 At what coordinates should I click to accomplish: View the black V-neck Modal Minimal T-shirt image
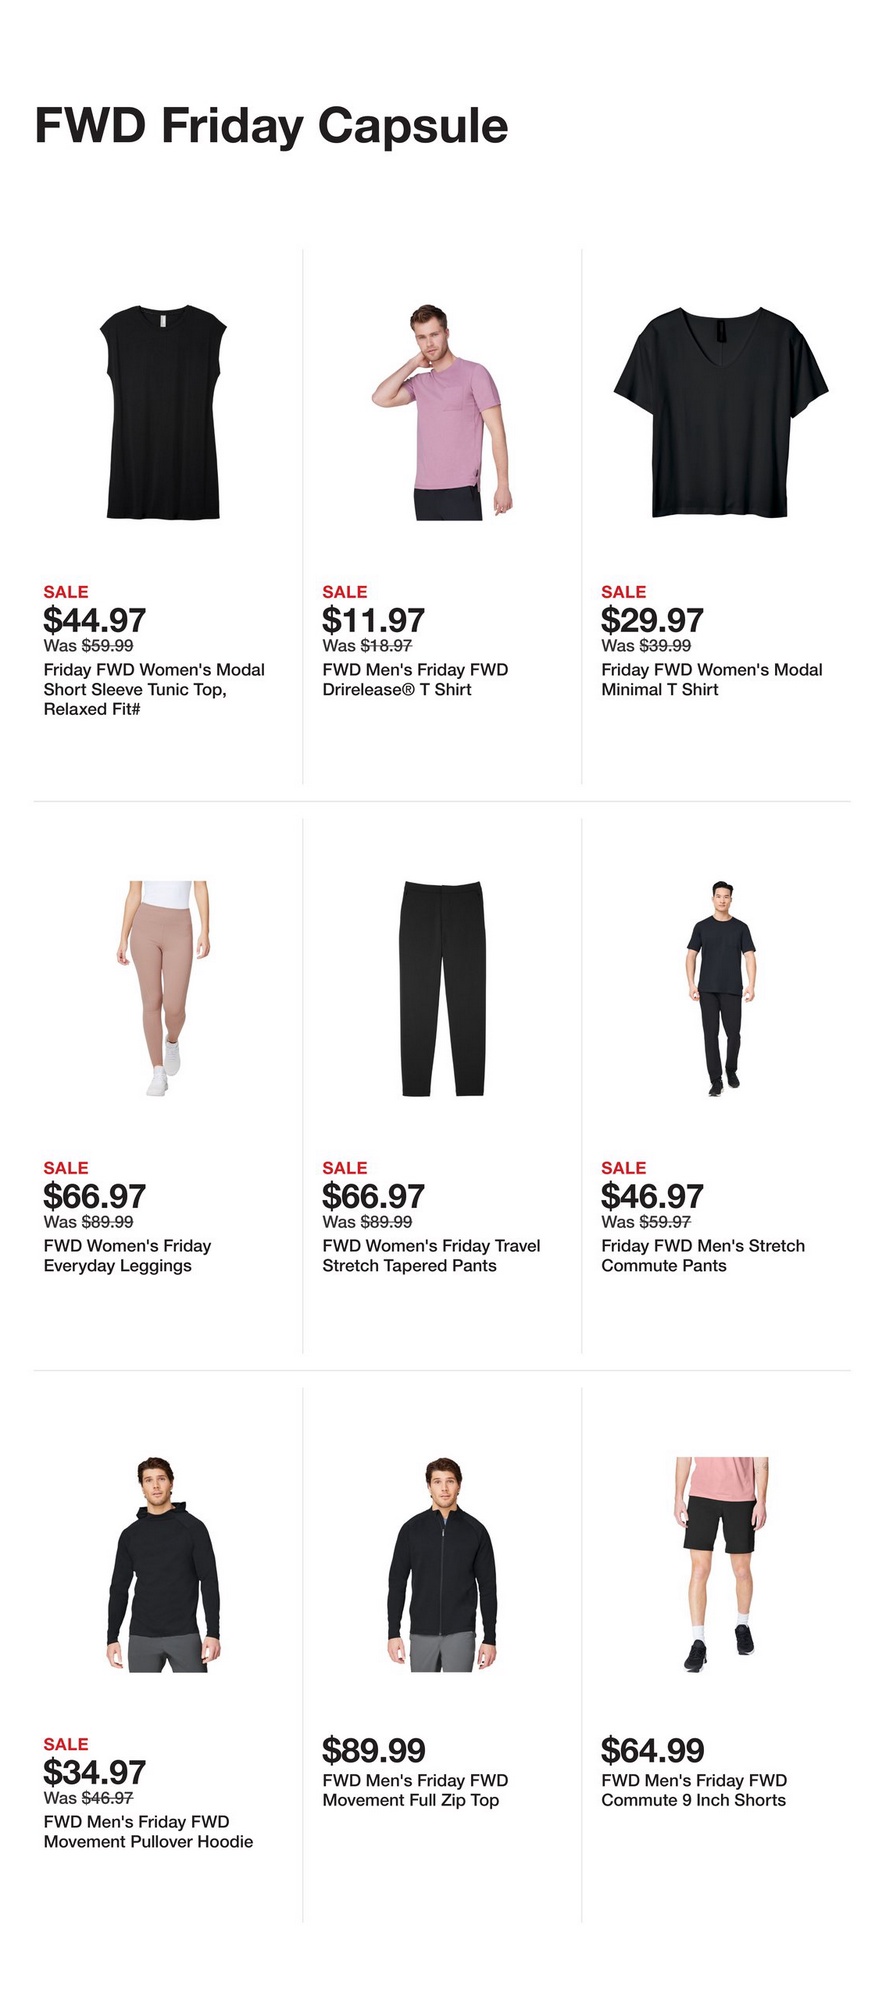(720, 412)
